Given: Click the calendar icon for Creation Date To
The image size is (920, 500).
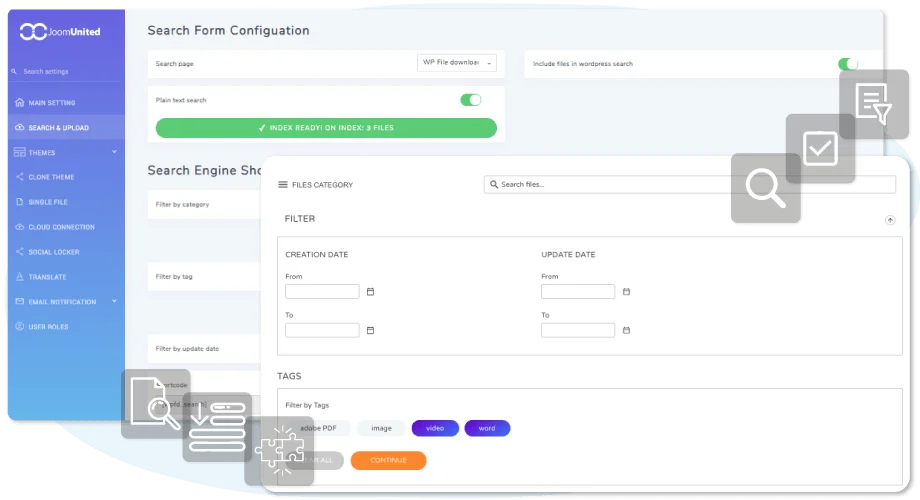Looking at the screenshot, I should click(x=370, y=330).
